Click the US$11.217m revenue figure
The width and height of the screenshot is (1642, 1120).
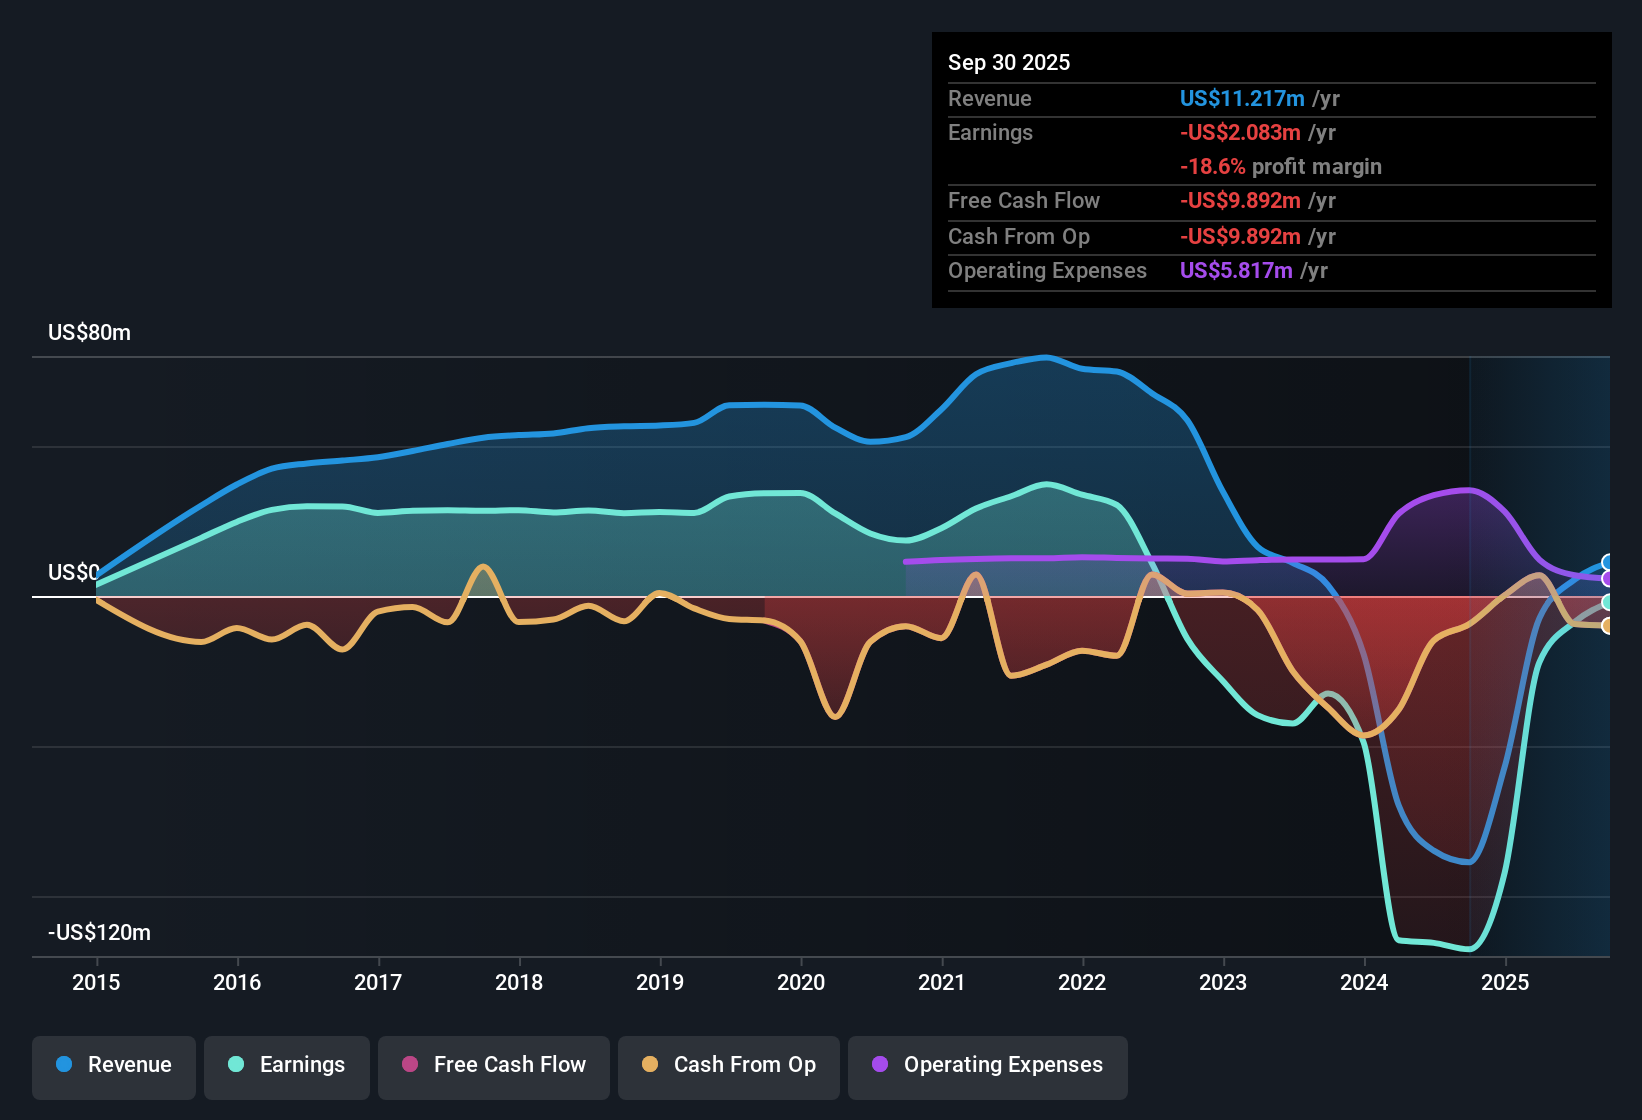[x=1241, y=98]
